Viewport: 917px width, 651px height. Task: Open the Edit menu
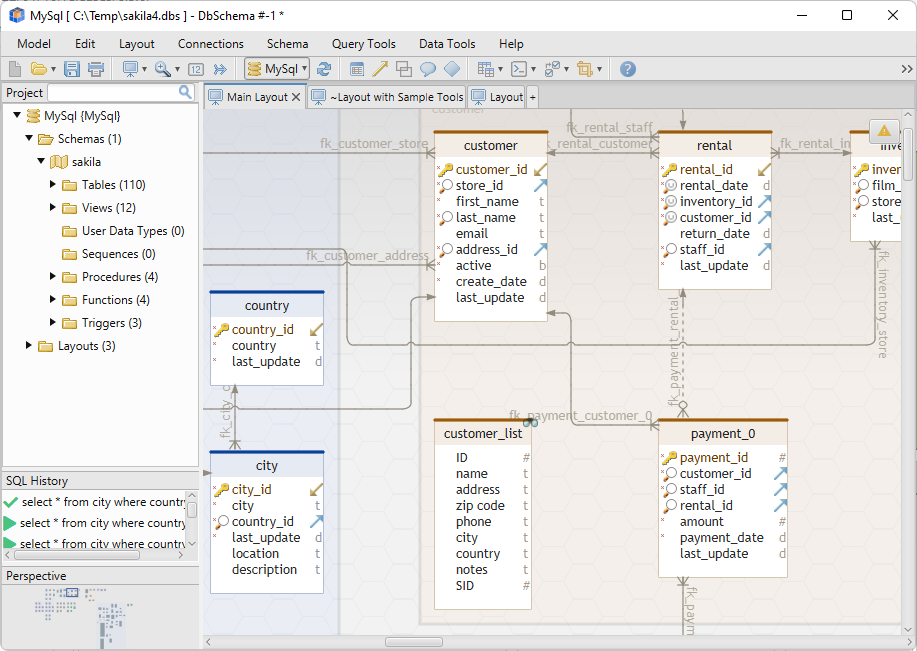coord(85,44)
